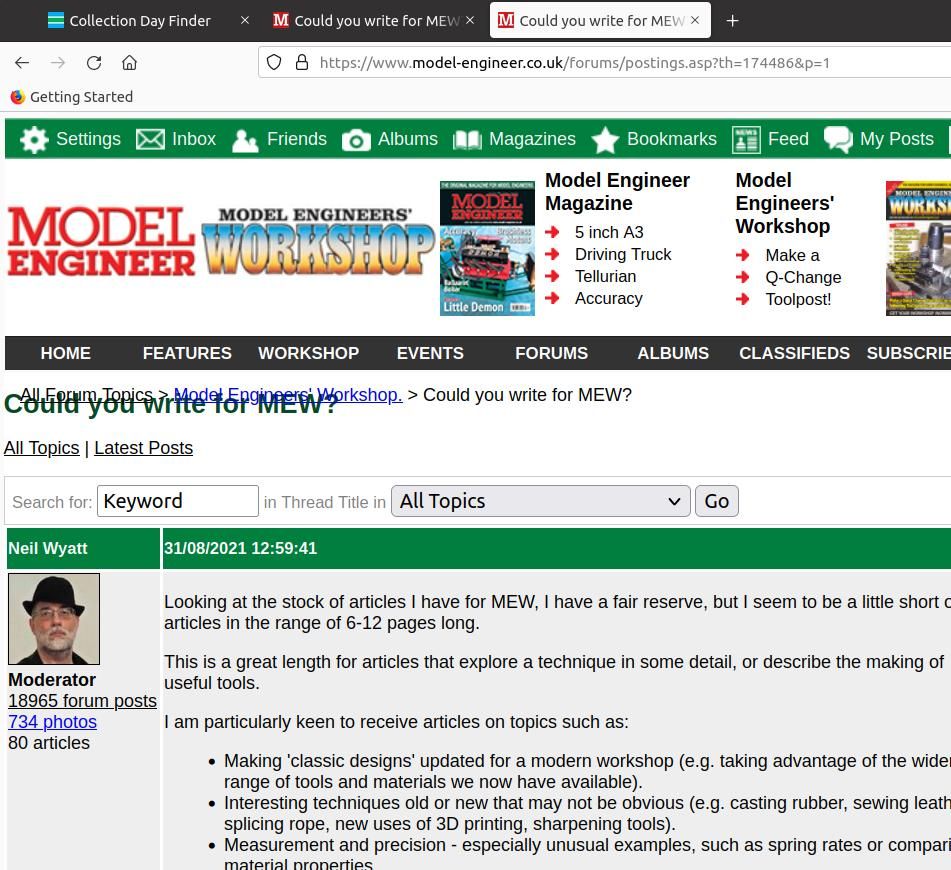The image size is (951, 870).
Task: Click the Accuracy article item
Action: click(x=608, y=298)
